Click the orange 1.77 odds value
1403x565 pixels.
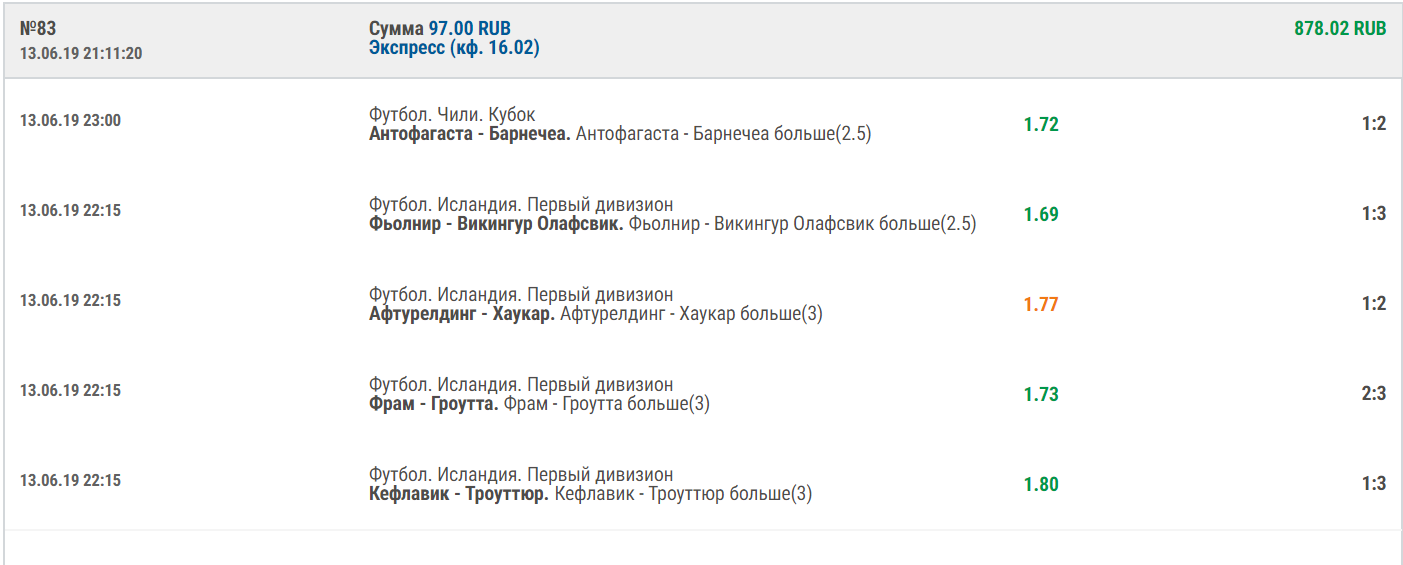coord(1040,305)
